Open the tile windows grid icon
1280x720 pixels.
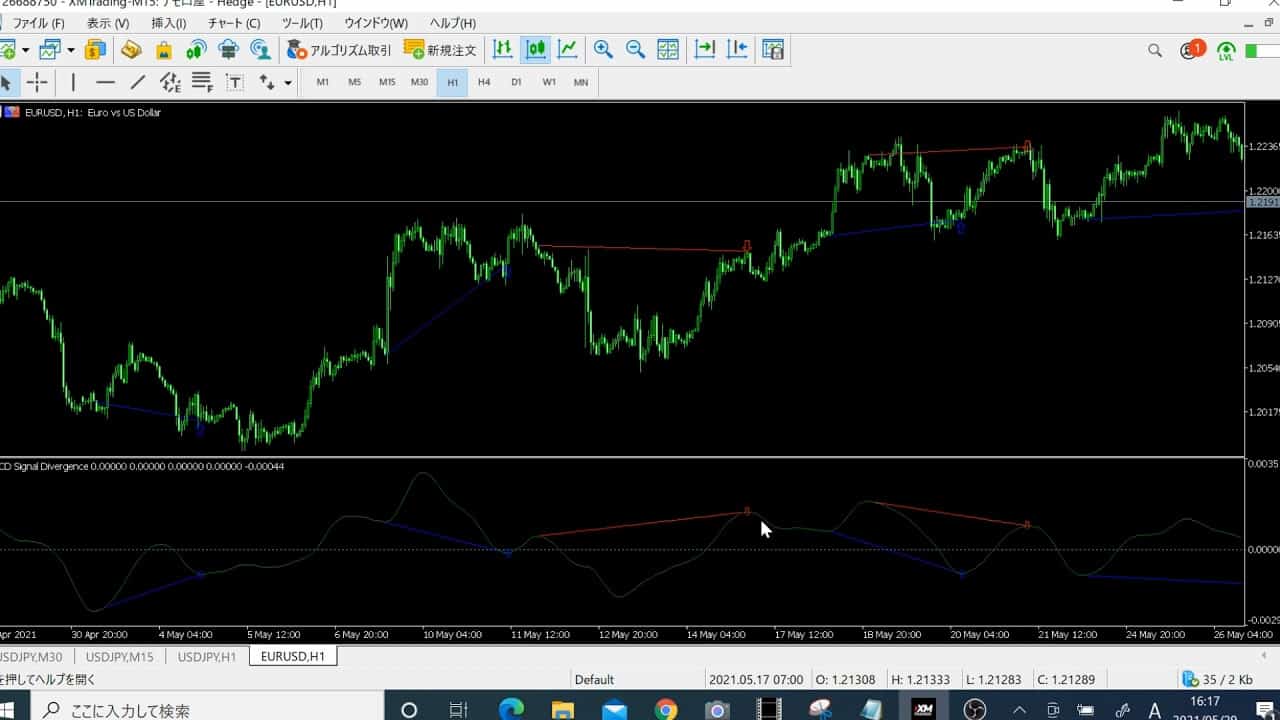click(x=668, y=49)
